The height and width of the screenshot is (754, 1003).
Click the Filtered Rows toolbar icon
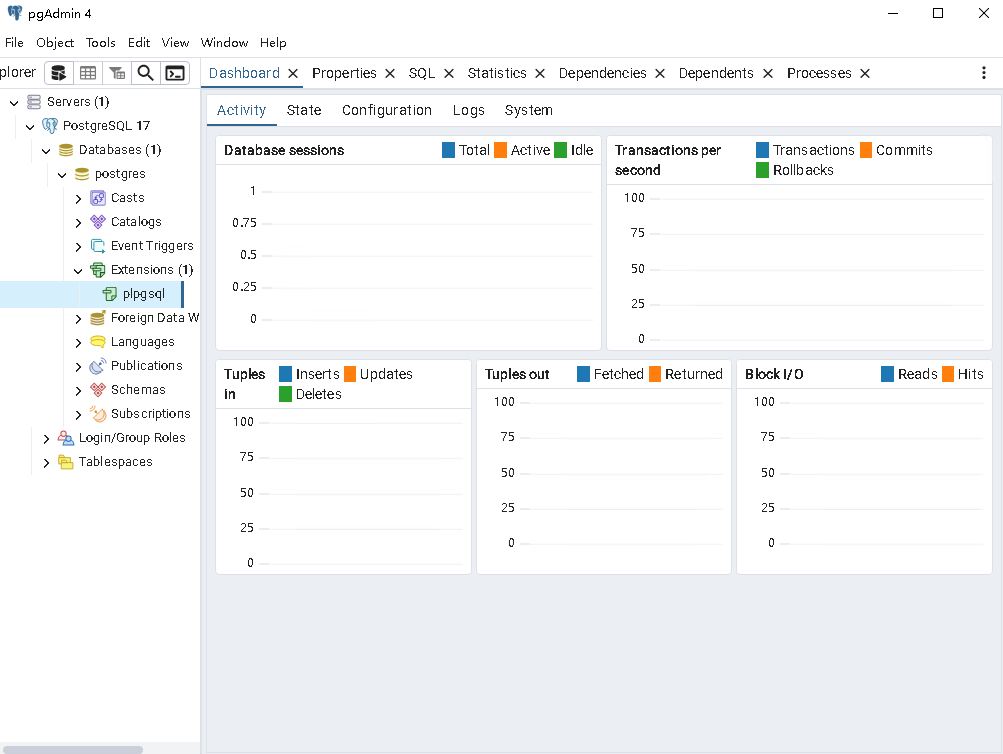(x=117, y=73)
